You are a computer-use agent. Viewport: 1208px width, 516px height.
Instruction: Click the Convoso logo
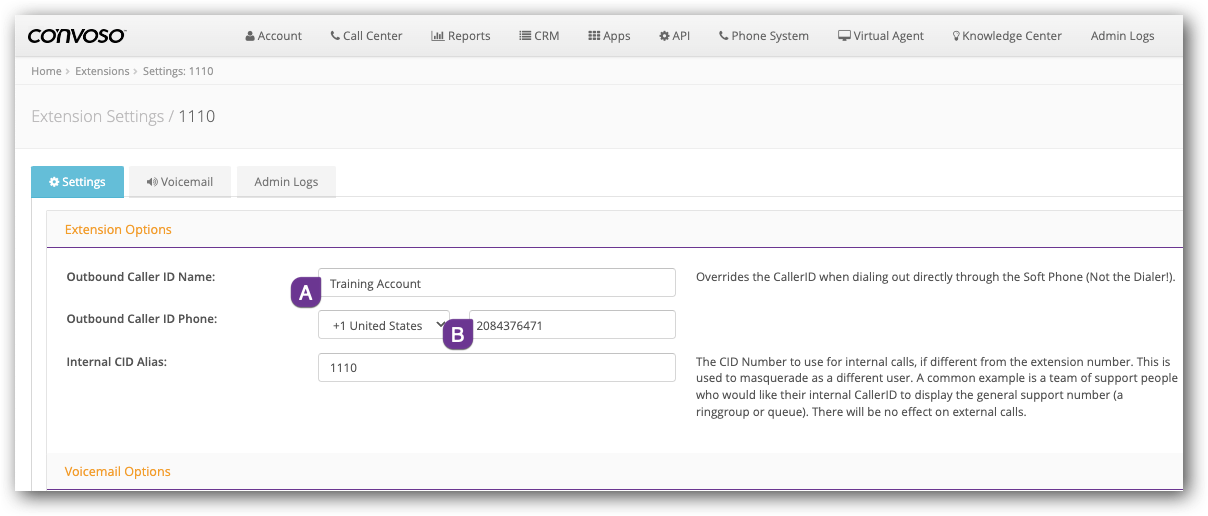click(76, 36)
